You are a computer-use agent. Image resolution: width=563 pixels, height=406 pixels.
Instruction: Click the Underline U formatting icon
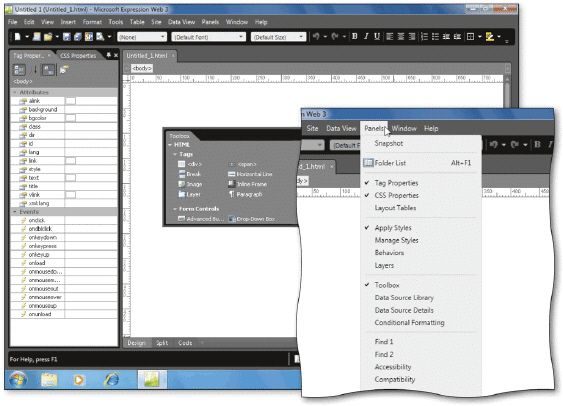pos(377,36)
